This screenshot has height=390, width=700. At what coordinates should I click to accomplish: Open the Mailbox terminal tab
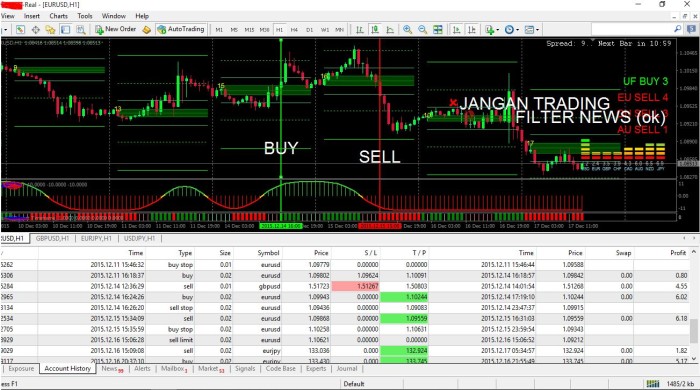[x=174, y=369]
